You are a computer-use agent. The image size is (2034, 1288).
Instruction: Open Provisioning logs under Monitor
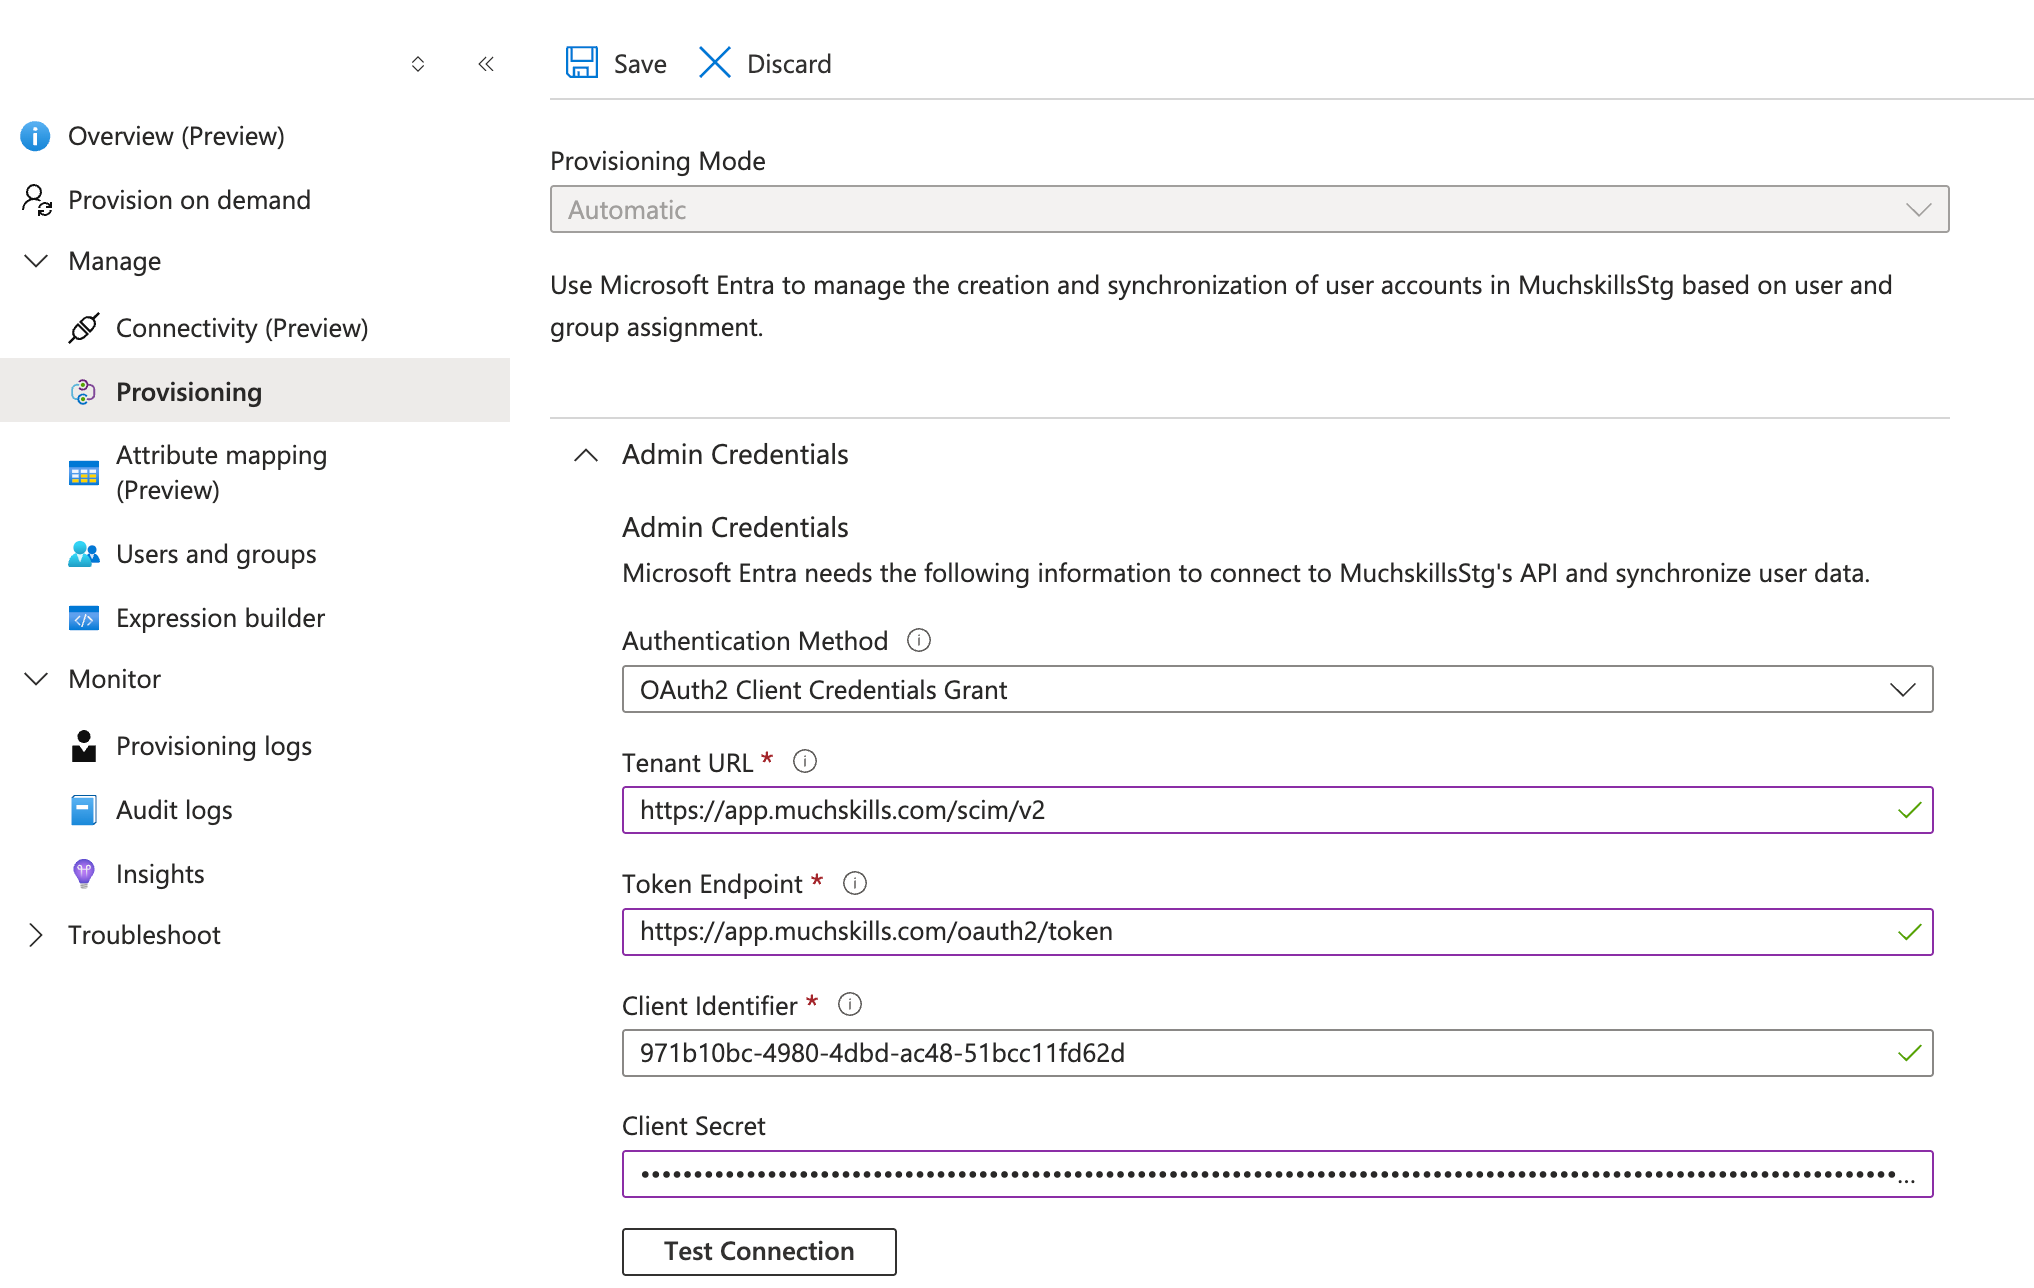(213, 746)
